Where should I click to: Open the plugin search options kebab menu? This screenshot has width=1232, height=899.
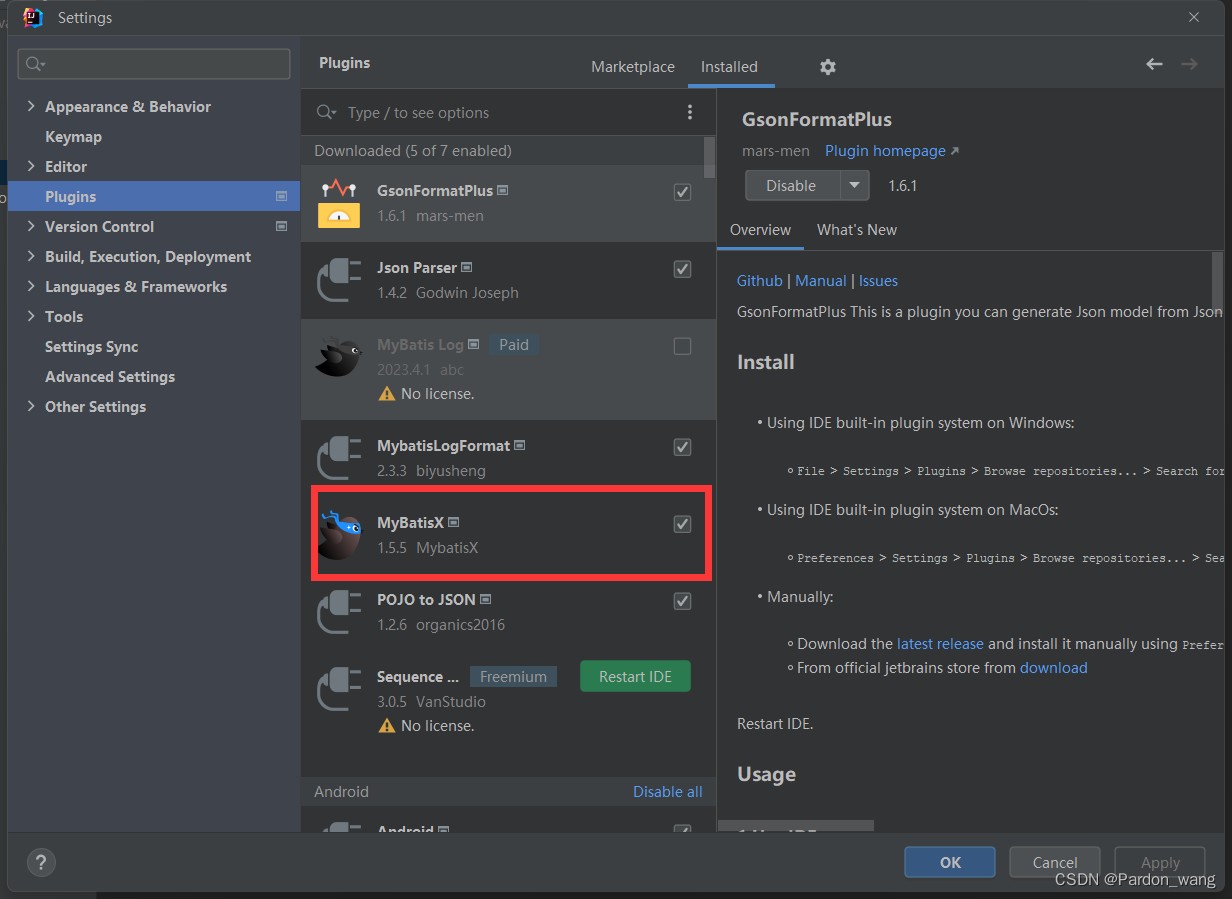coord(689,112)
